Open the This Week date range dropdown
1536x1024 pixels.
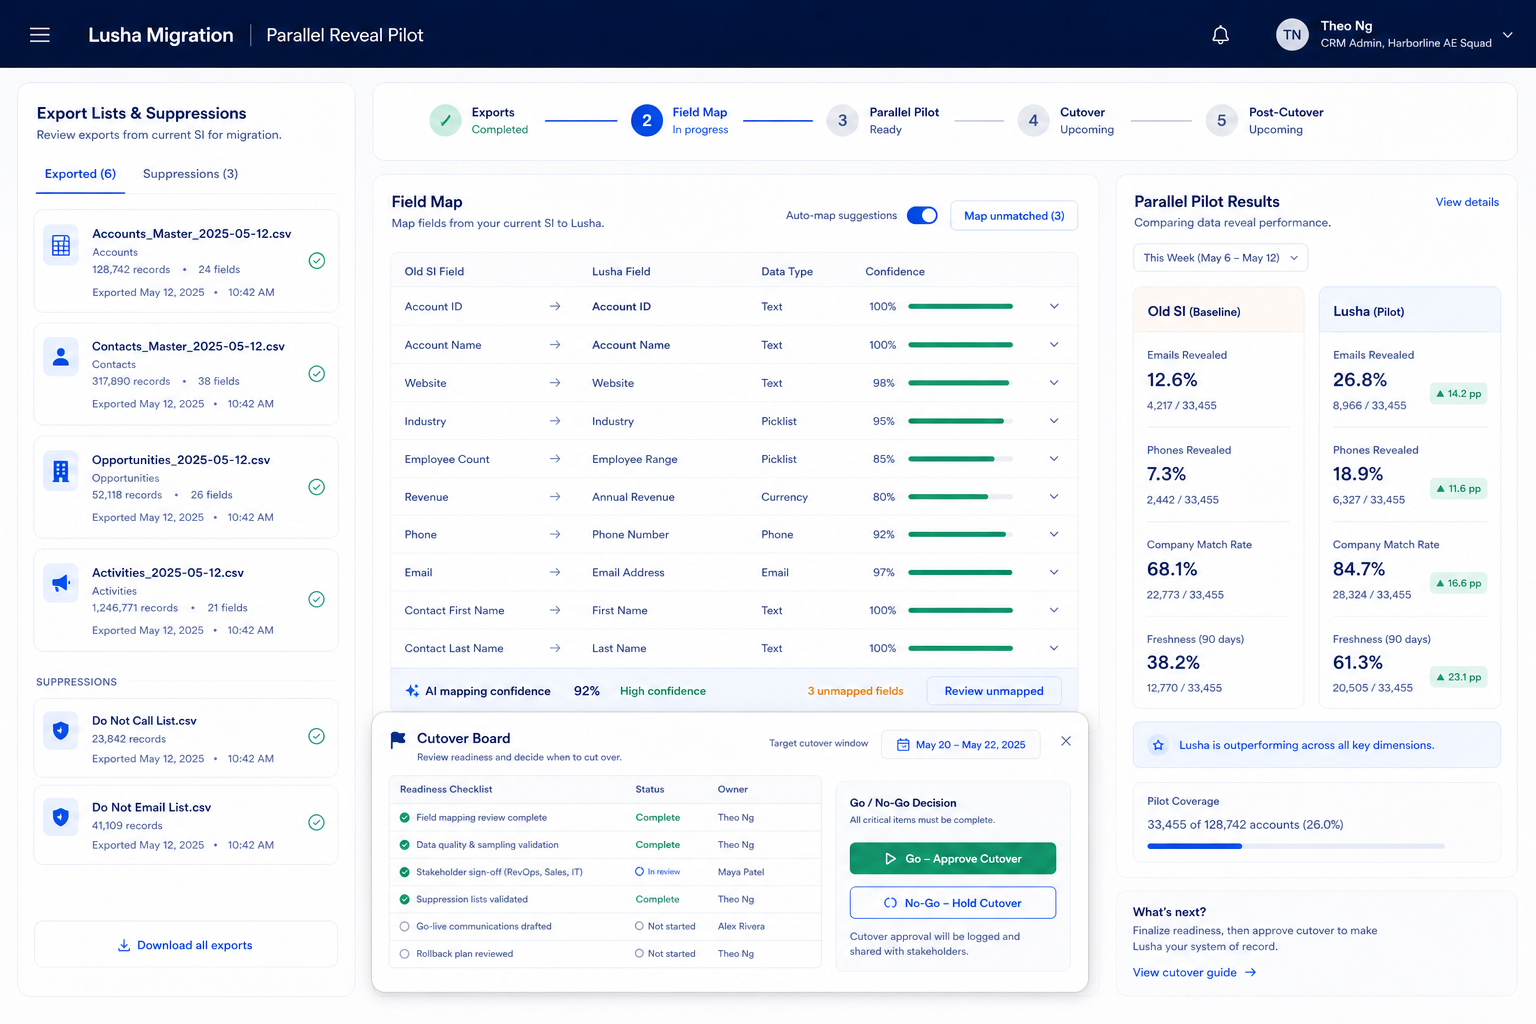tap(1220, 258)
